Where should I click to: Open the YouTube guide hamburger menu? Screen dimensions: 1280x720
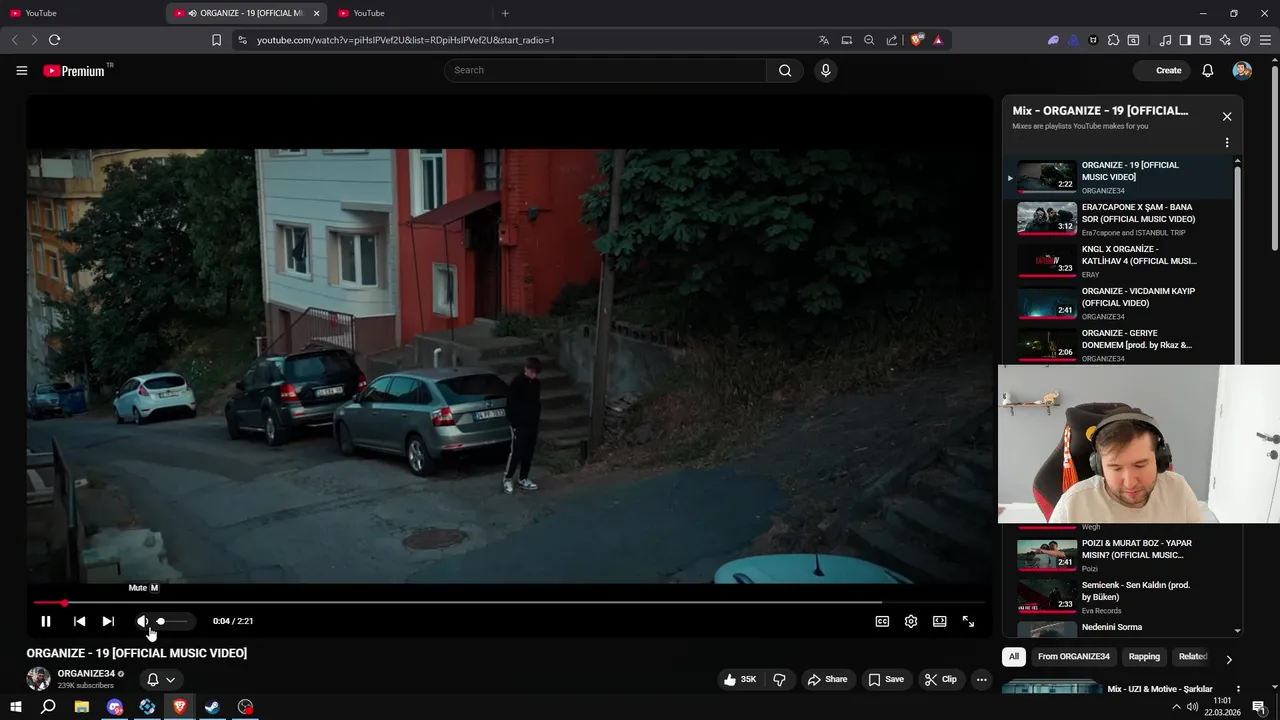coord(21,70)
